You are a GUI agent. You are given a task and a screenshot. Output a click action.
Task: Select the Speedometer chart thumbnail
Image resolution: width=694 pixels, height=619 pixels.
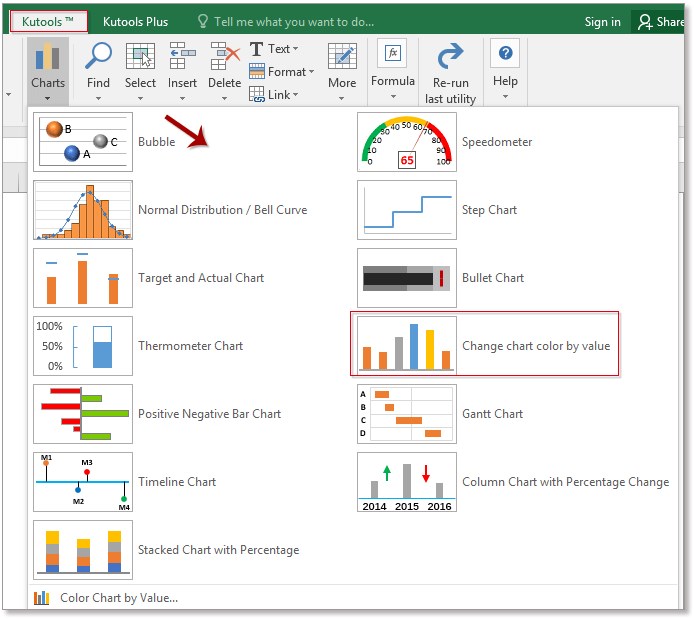coord(407,142)
